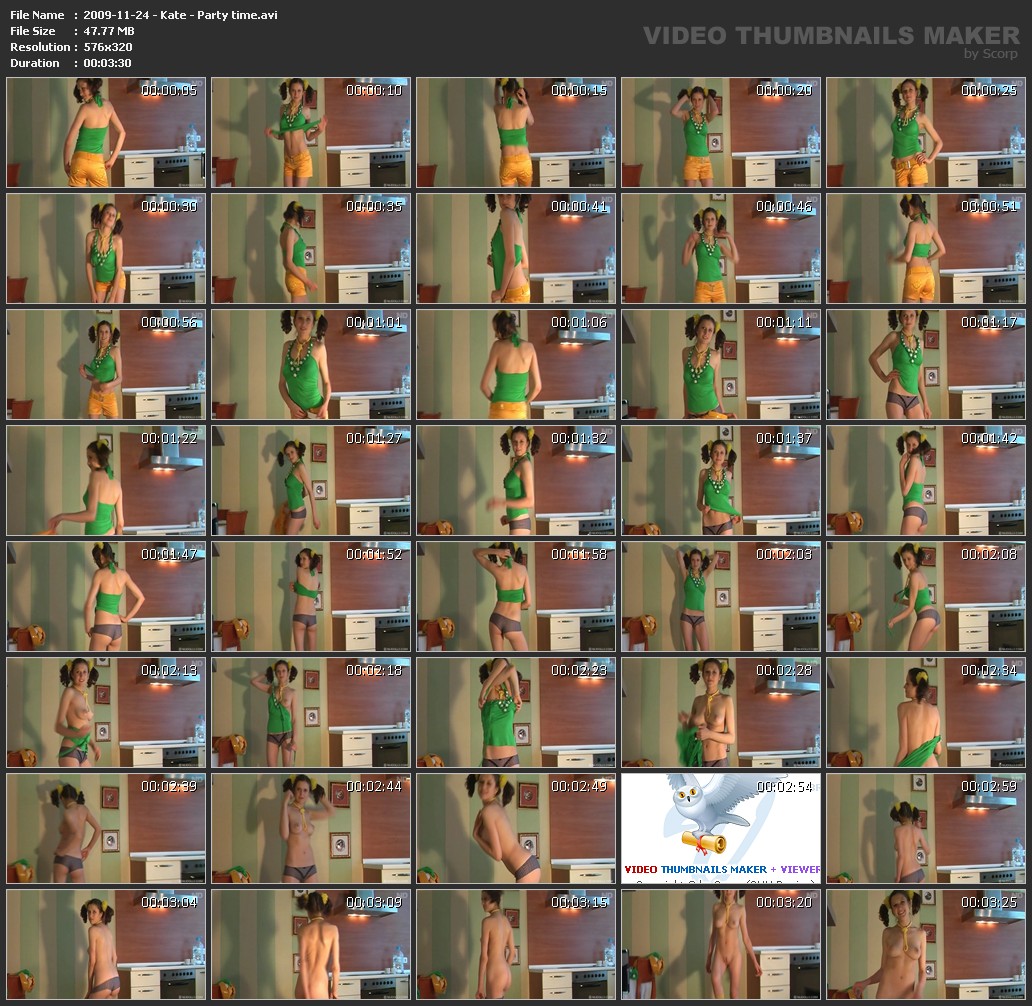Click the 00:01:32 timestamp label
Viewport: 1032px width, 1006px height.
579,438
